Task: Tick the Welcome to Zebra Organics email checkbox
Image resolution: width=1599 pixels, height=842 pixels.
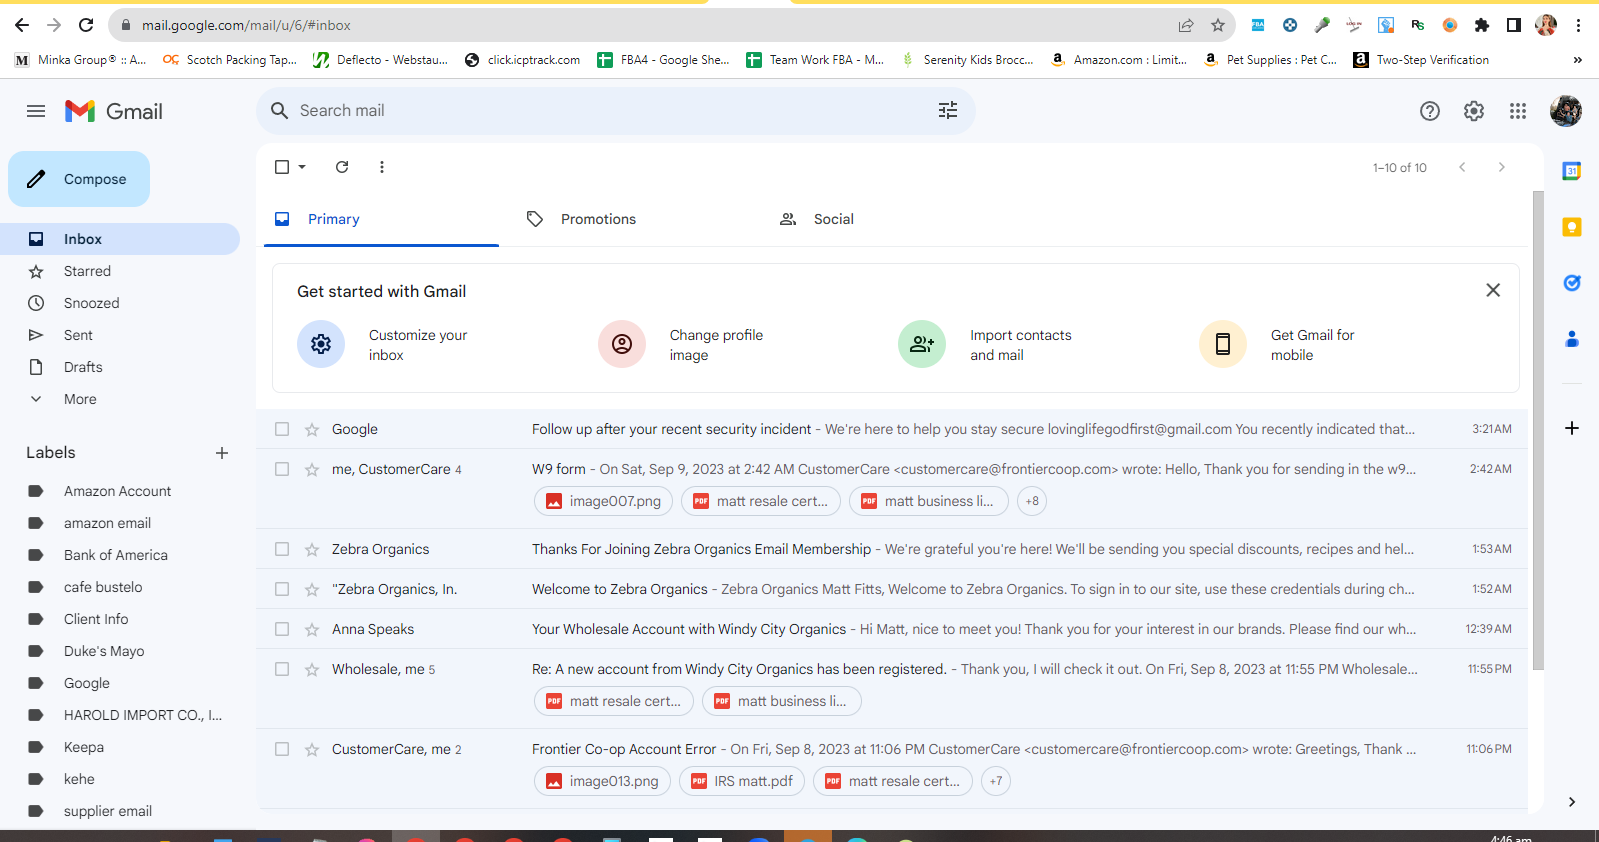Action: pyautogui.click(x=282, y=589)
